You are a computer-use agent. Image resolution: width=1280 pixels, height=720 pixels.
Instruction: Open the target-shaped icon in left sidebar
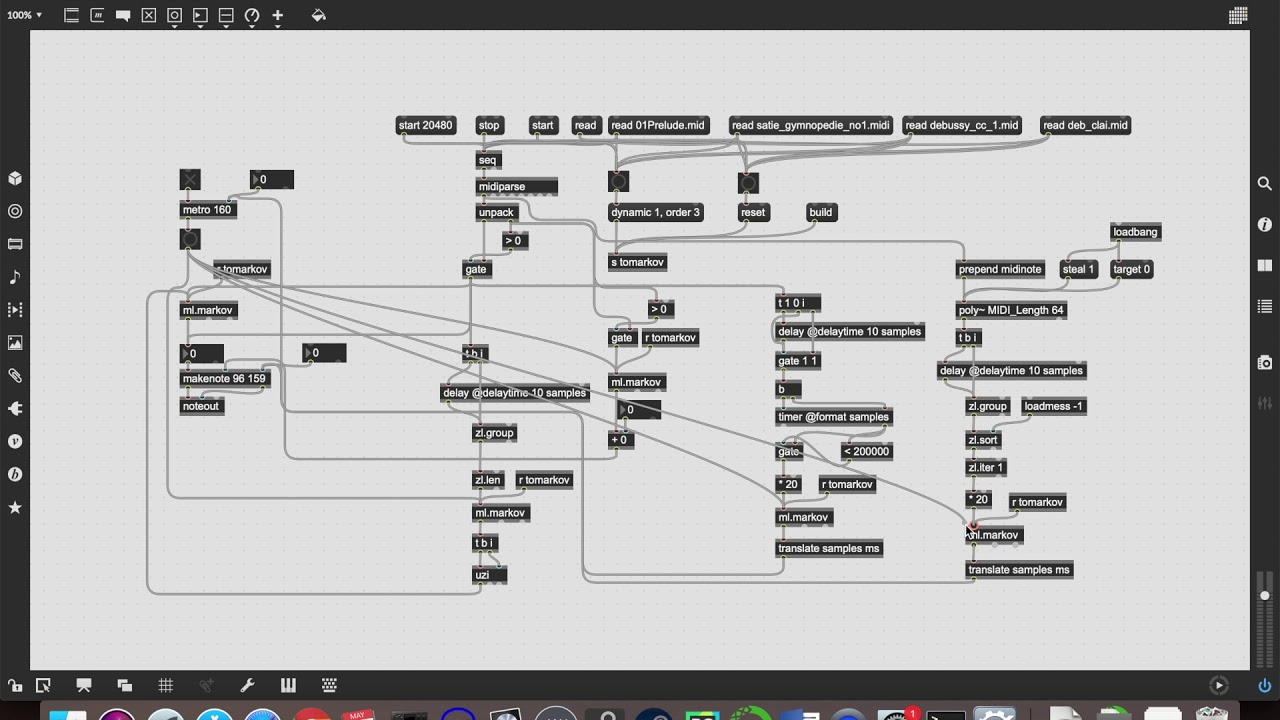(15, 212)
